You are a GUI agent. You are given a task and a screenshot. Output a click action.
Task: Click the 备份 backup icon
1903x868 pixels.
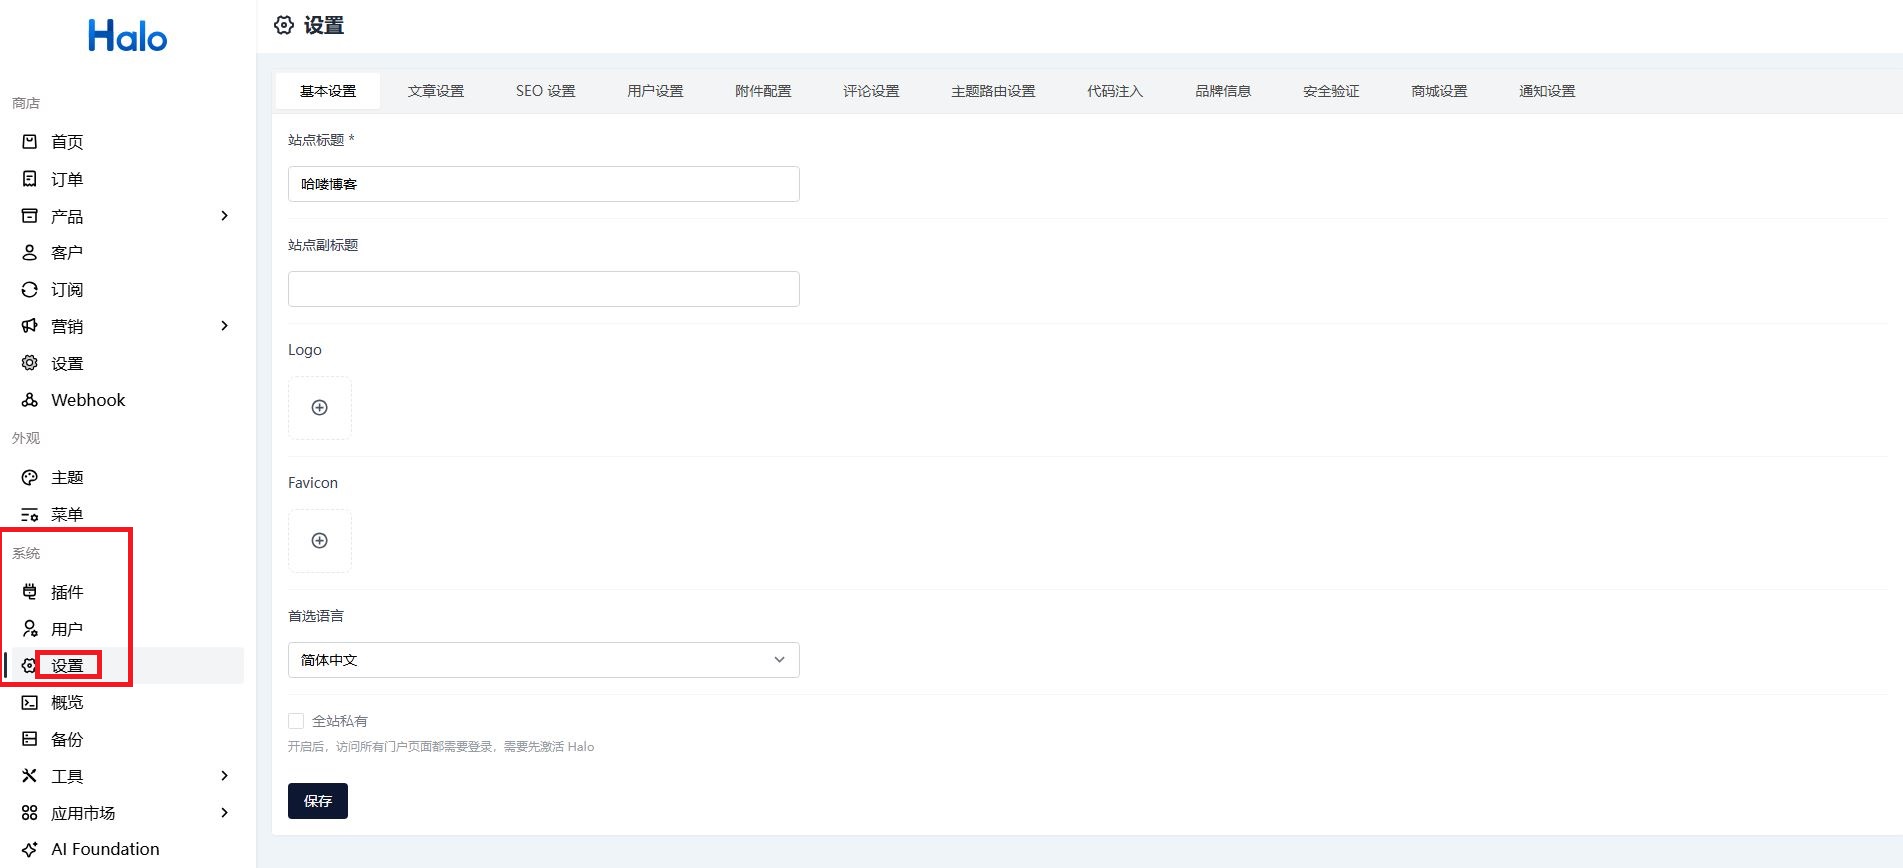30,739
